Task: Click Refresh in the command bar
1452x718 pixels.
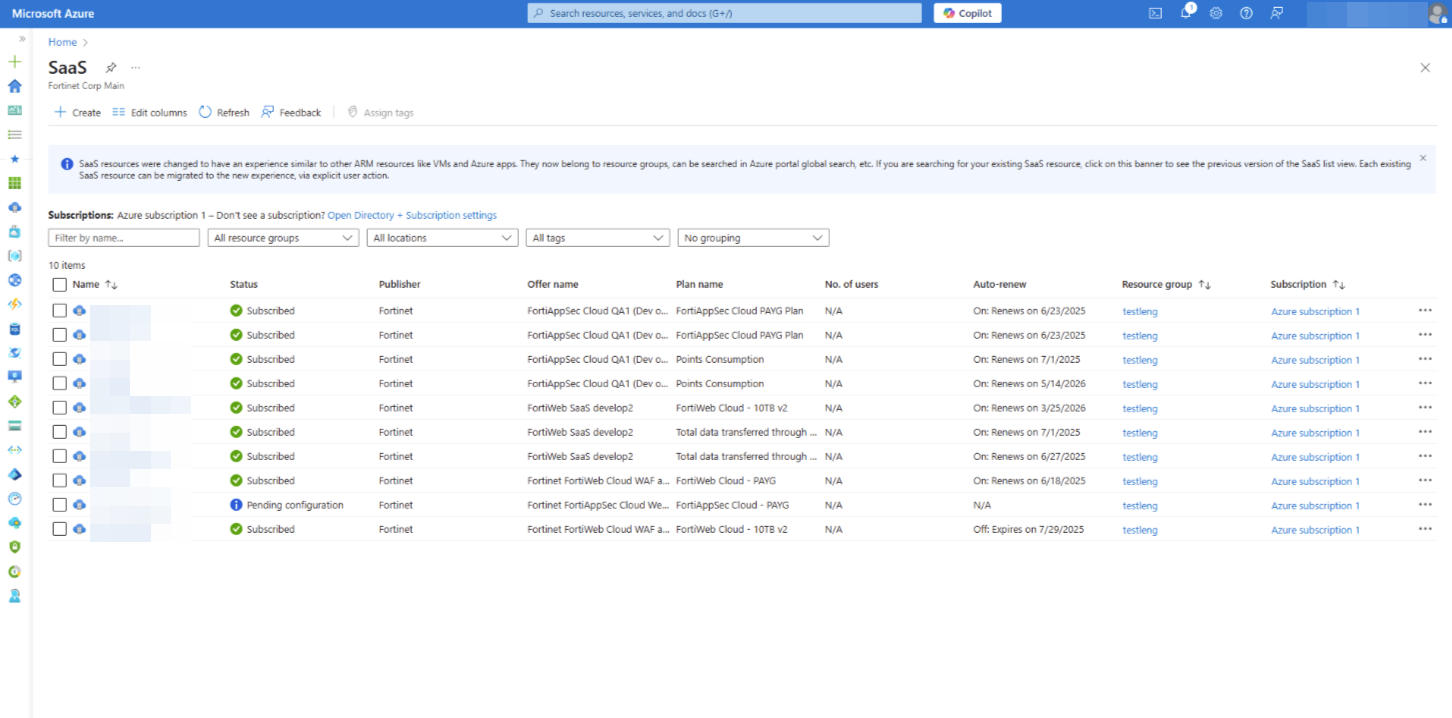Action: [224, 113]
